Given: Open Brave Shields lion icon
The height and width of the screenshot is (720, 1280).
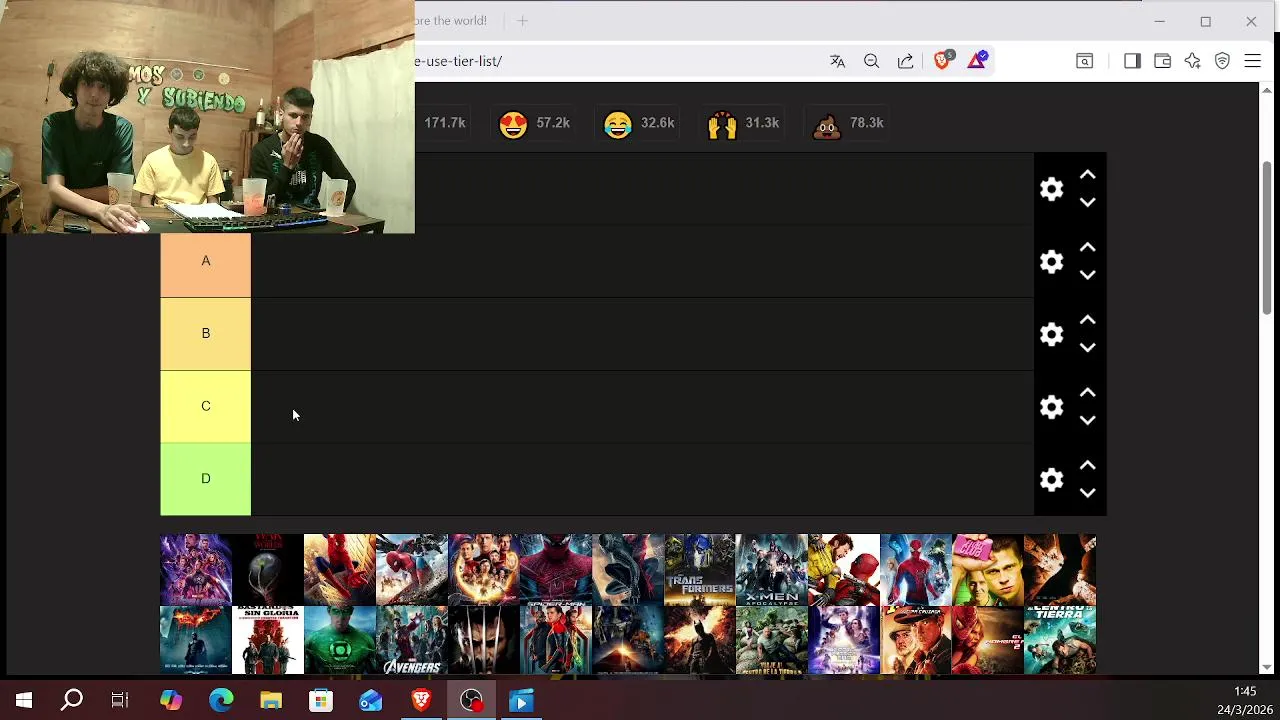Looking at the screenshot, I should tap(943, 60).
